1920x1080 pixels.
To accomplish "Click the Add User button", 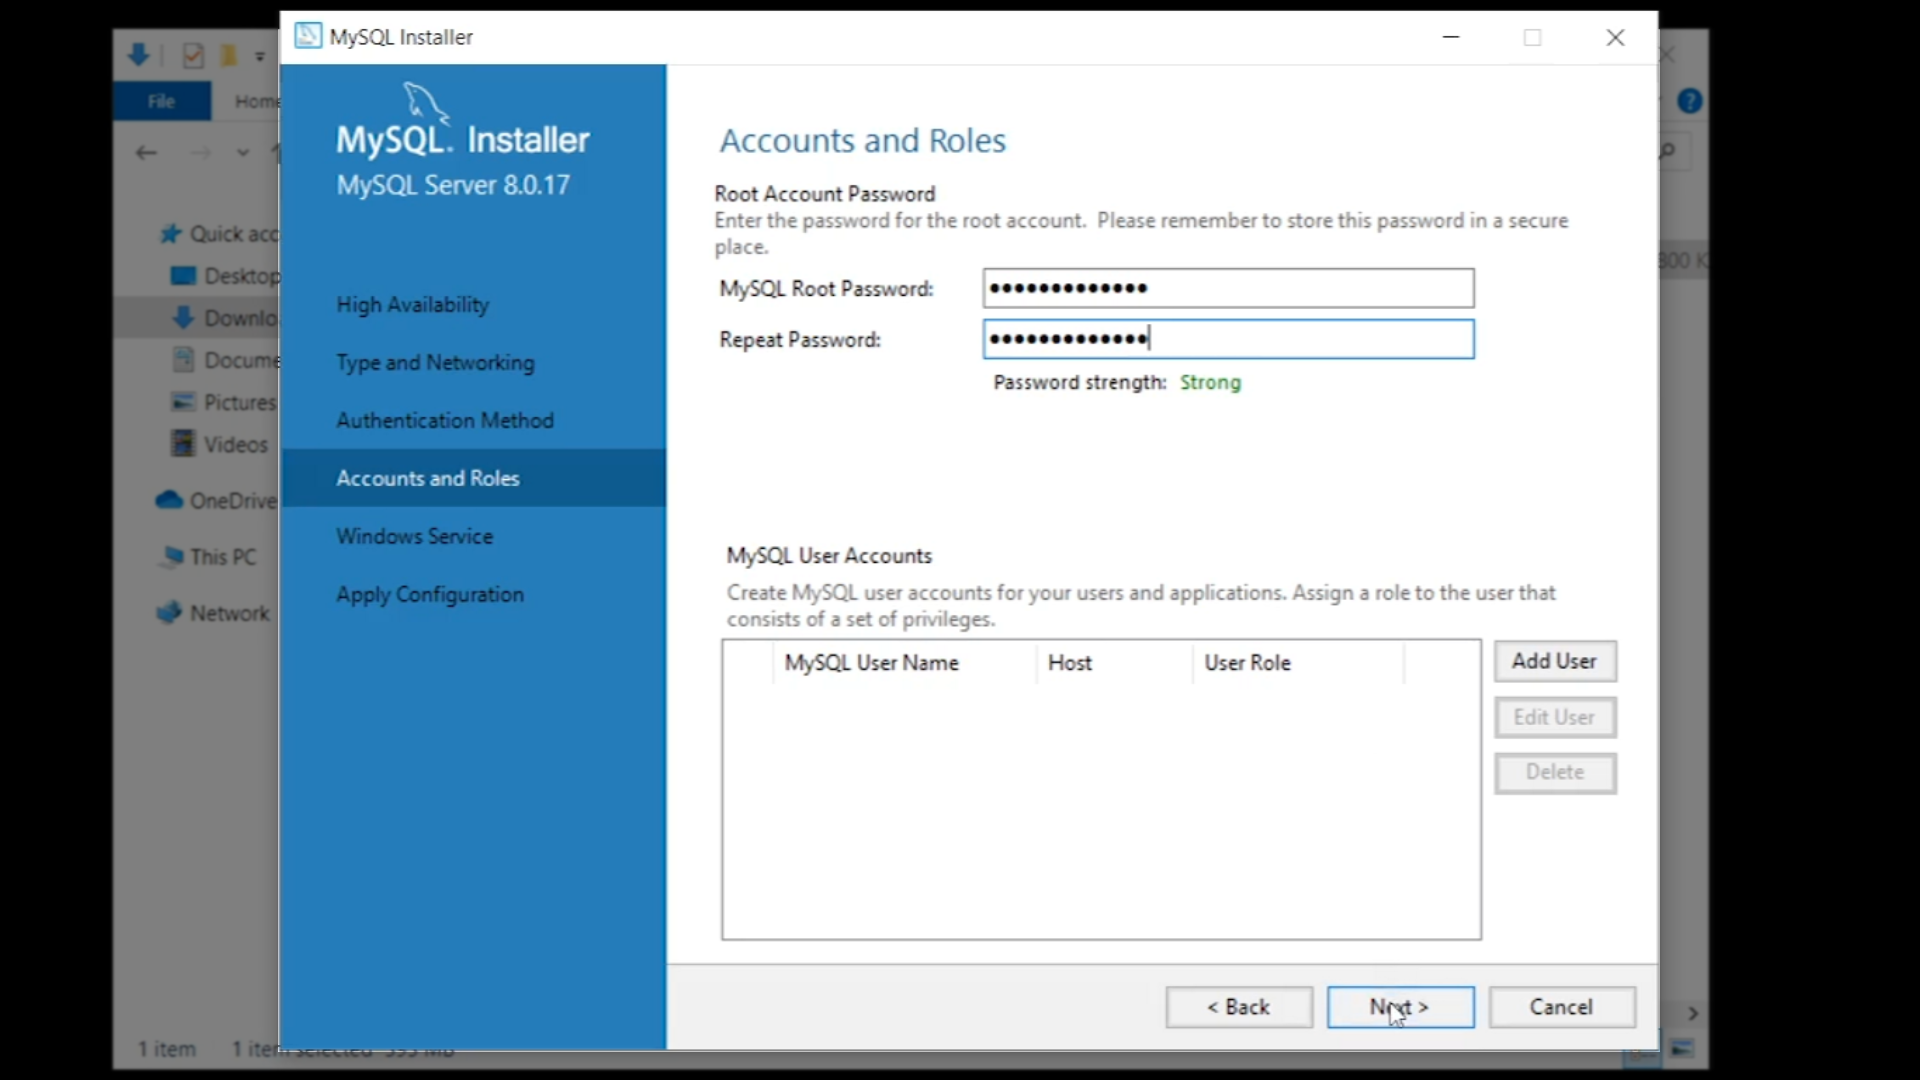I will pos(1554,661).
